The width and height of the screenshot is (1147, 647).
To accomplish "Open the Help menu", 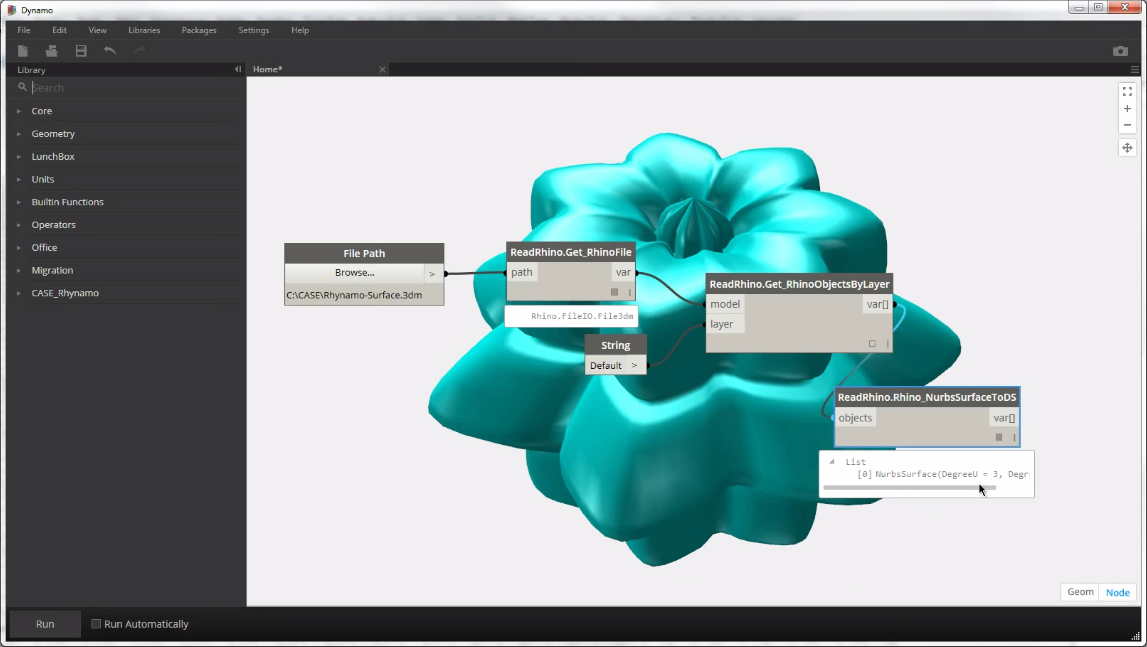I will pos(300,30).
